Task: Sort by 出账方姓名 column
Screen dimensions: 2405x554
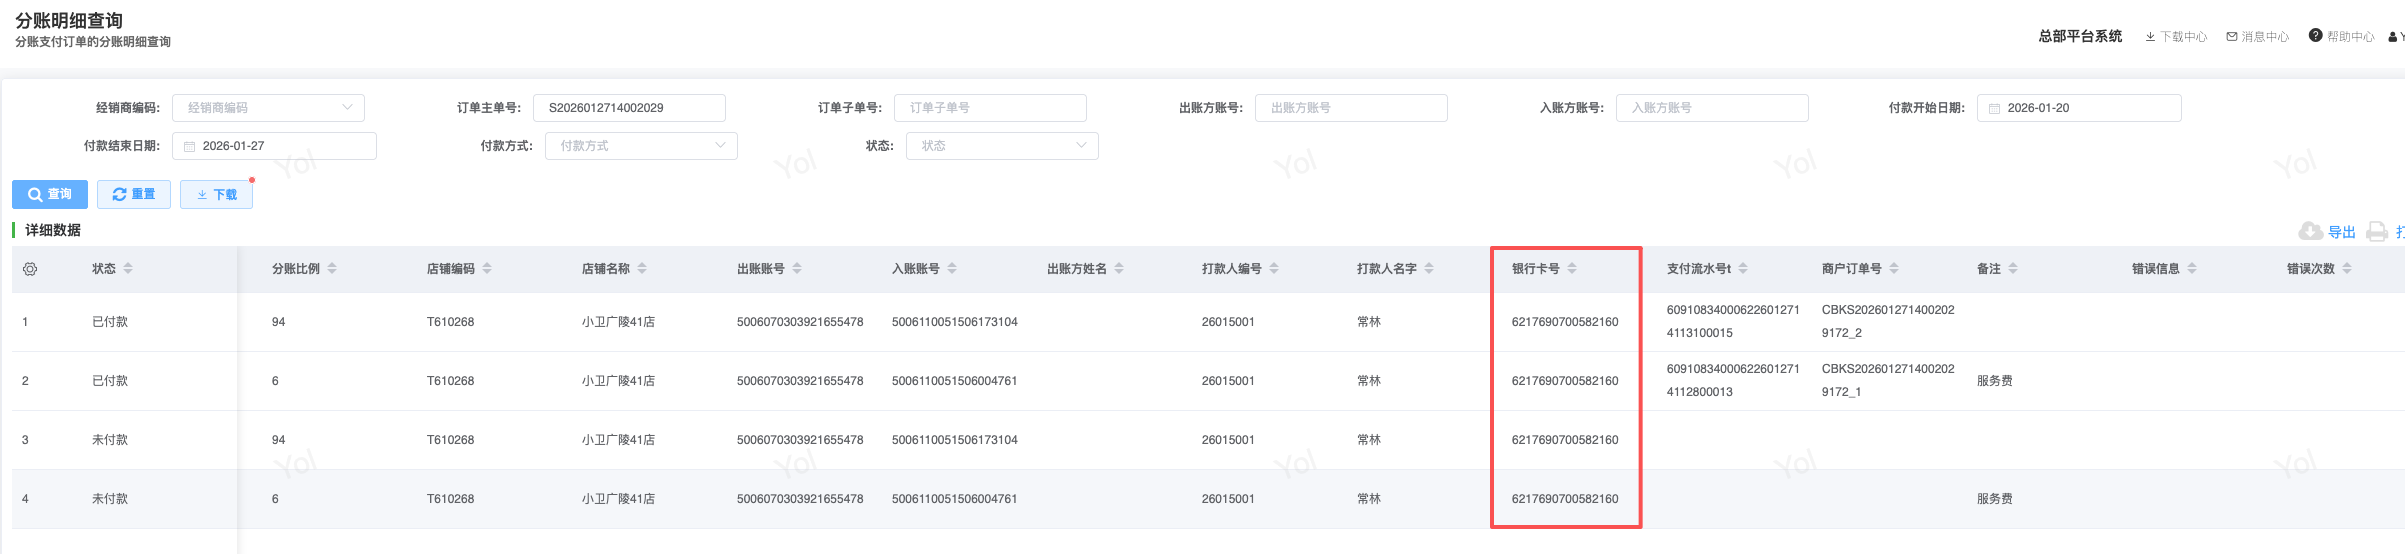Action: click(1119, 269)
